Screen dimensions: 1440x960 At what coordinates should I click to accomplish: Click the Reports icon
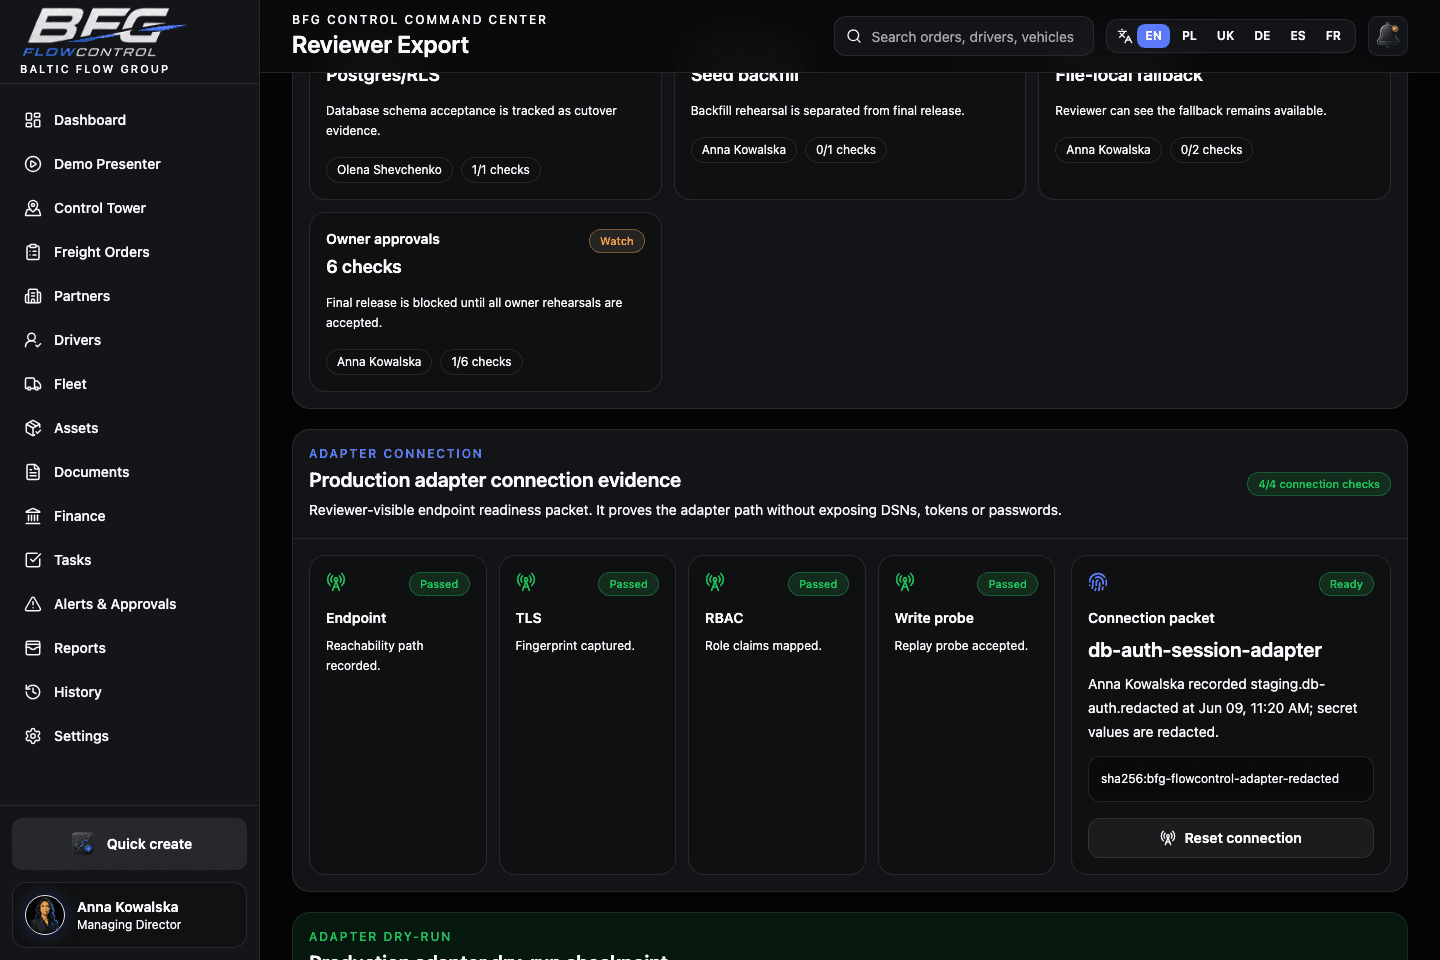pyautogui.click(x=33, y=648)
